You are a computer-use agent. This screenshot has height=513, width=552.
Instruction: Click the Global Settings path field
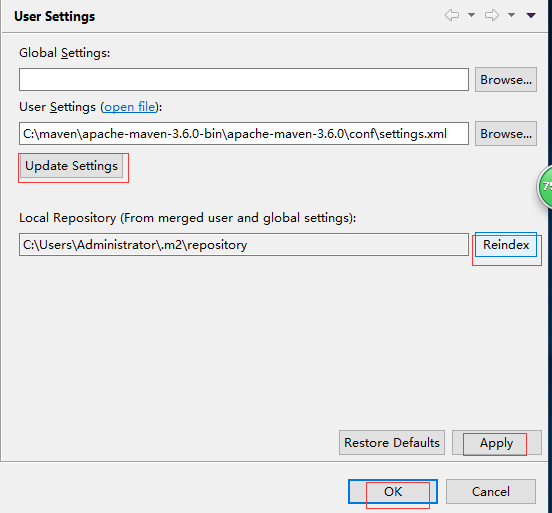point(244,80)
